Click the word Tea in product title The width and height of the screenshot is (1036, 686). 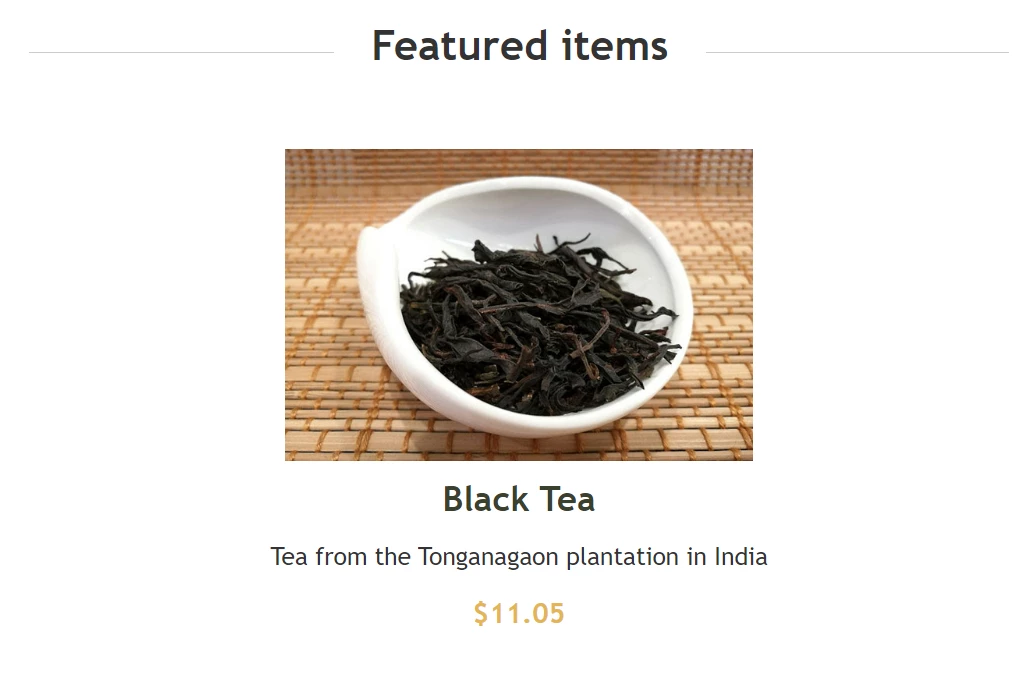(x=568, y=499)
